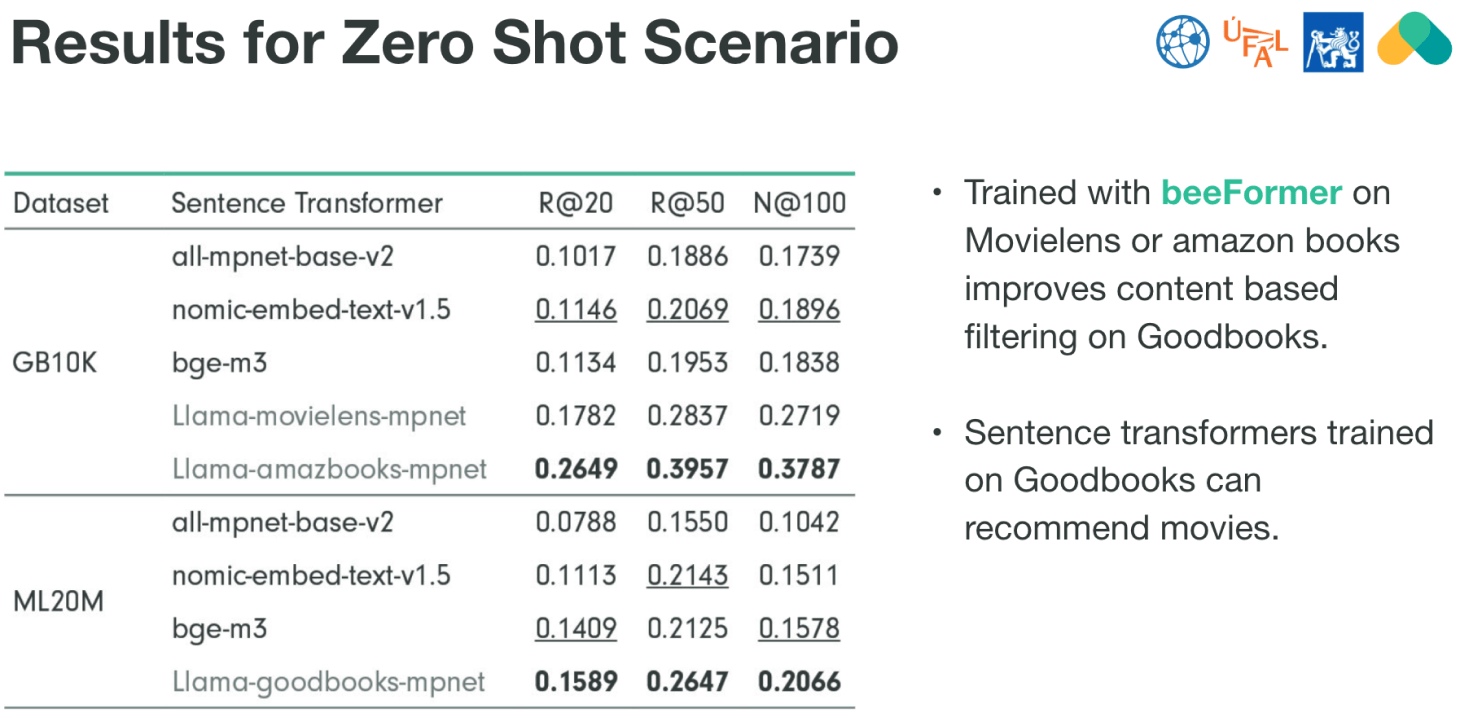Click the bold 0.2066 N@100 value
The width and height of the screenshot is (1460, 718).
799,682
